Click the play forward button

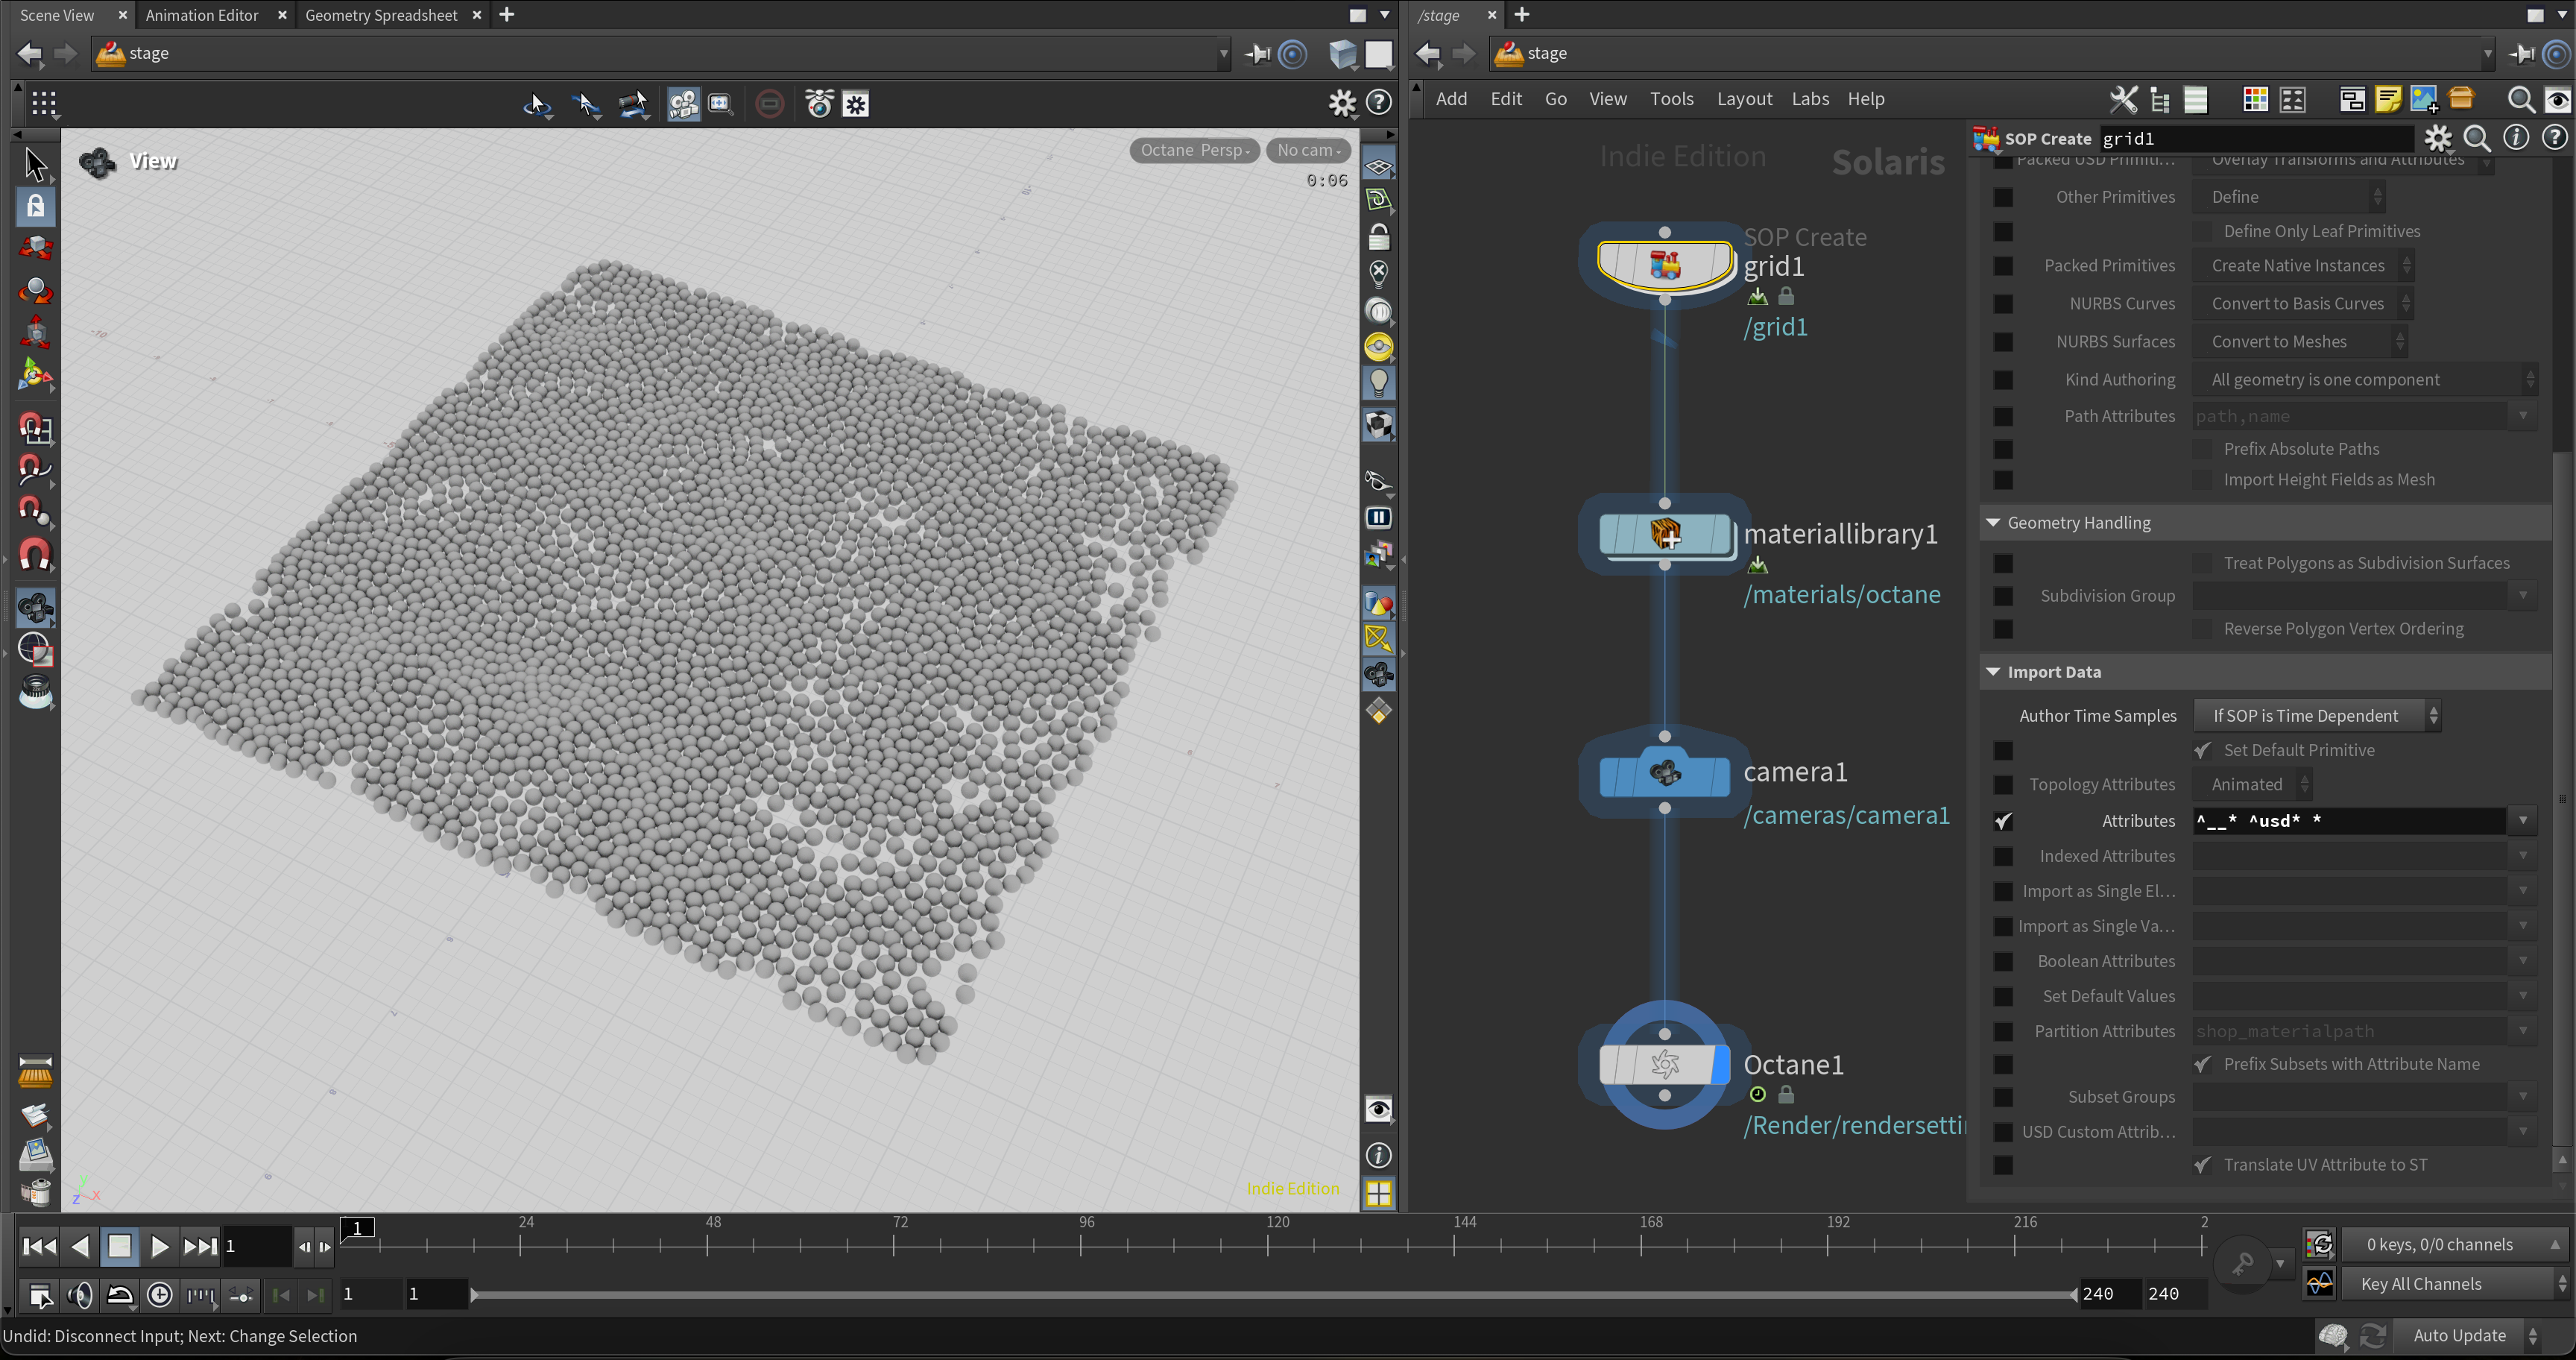(159, 1246)
